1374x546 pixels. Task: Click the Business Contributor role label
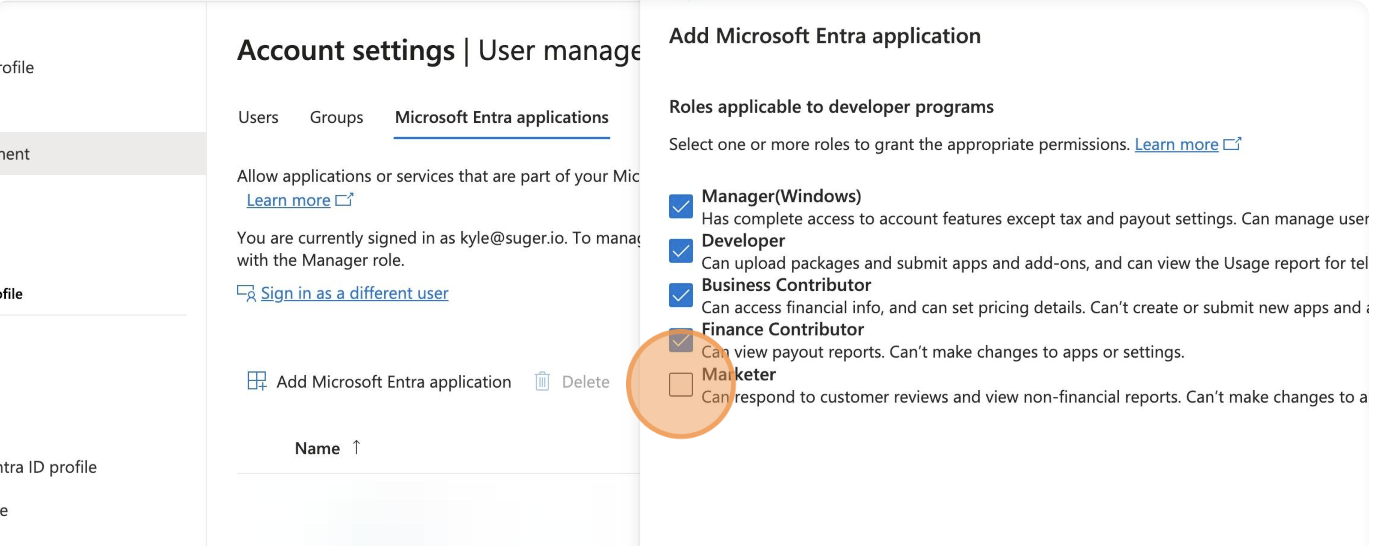pyautogui.click(x=786, y=284)
